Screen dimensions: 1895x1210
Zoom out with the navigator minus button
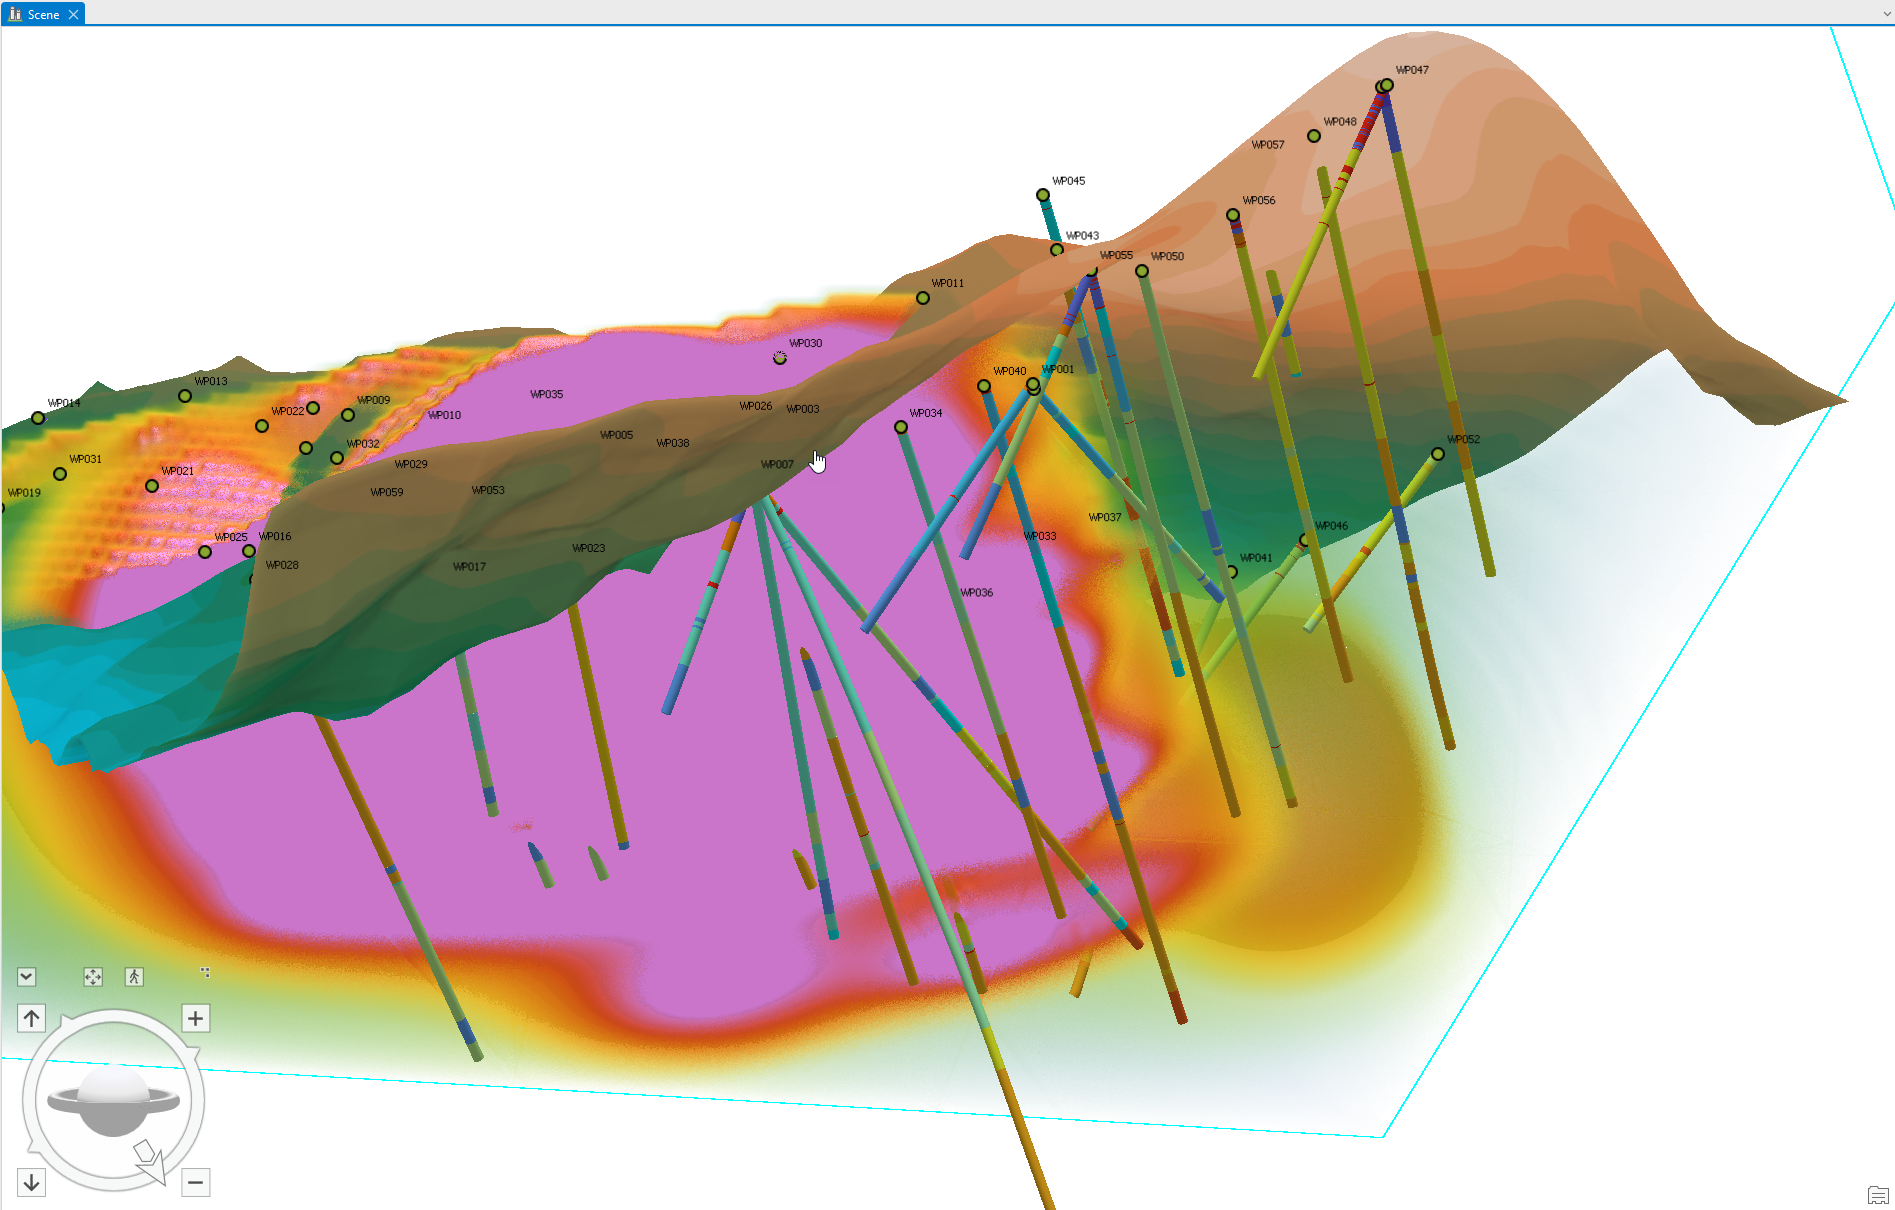(x=195, y=1183)
